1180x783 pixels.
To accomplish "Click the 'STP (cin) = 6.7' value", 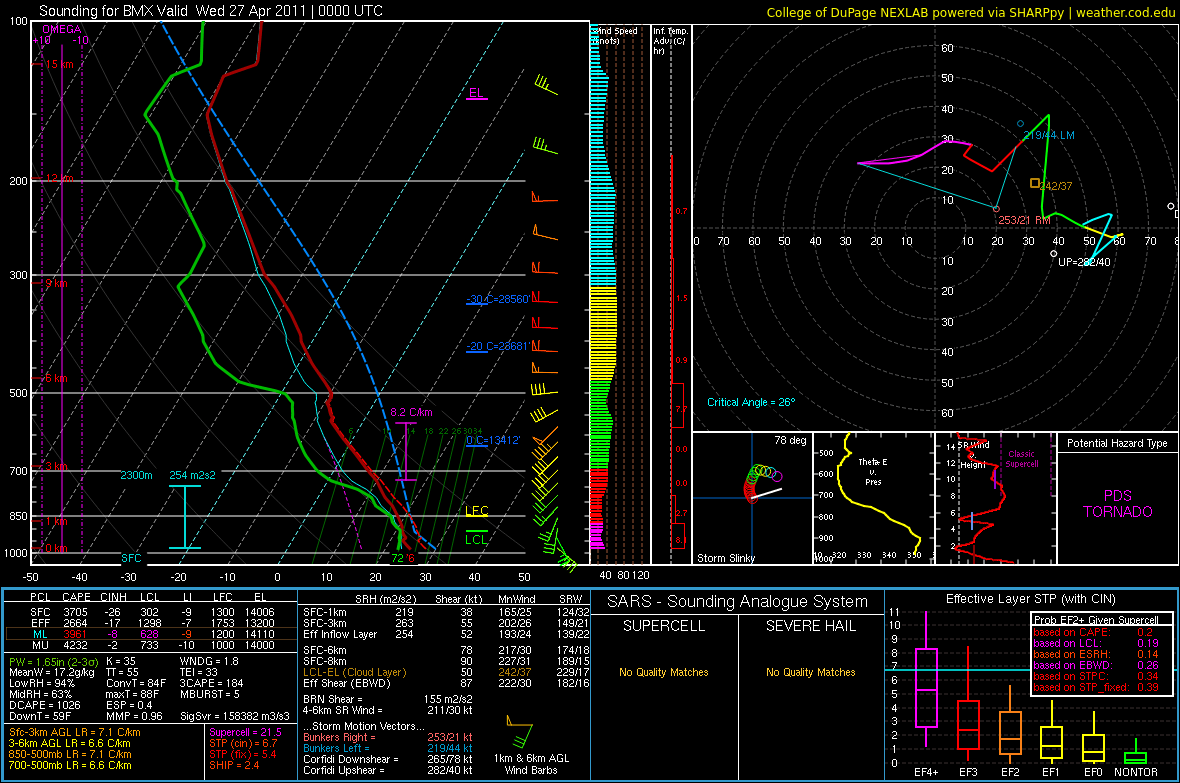I will coord(243,743).
